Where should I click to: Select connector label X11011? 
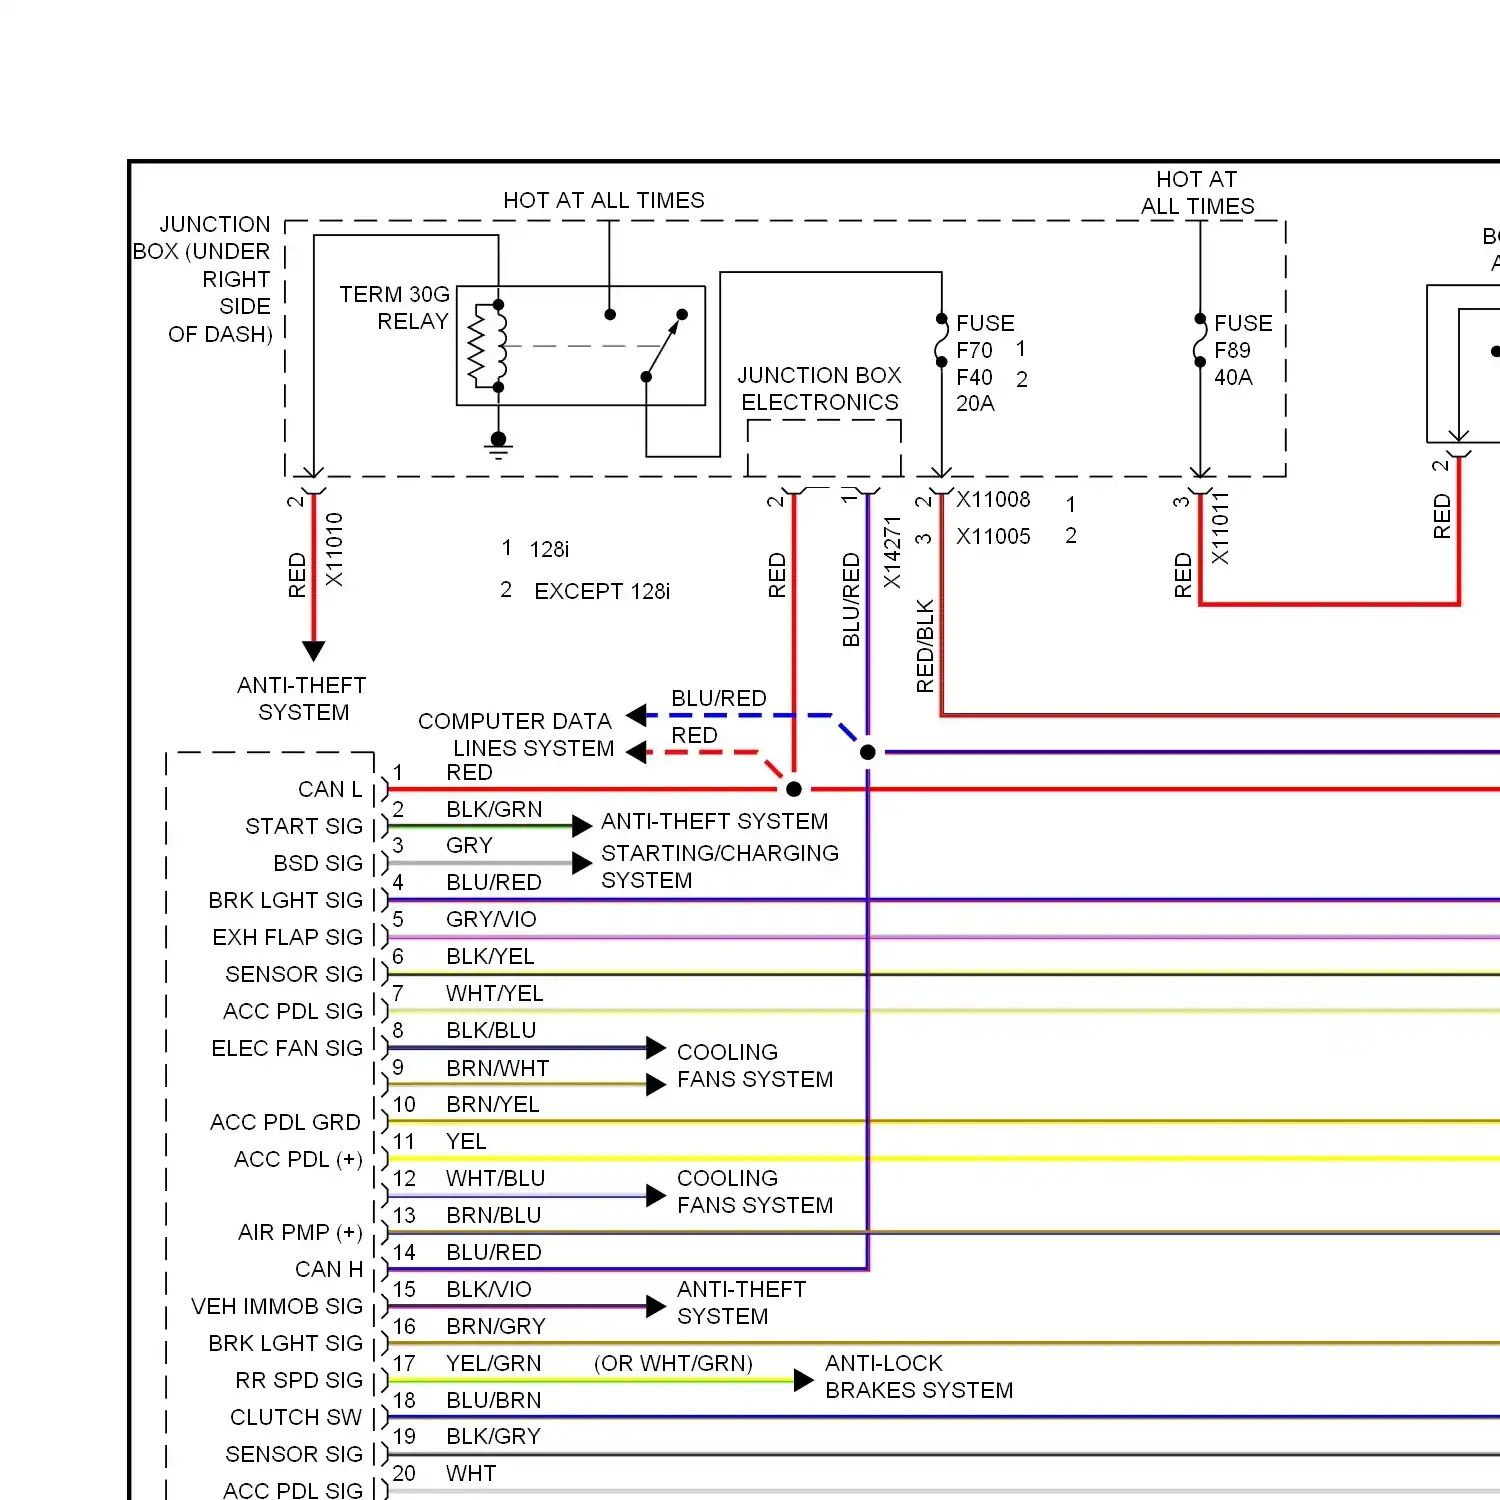1220,528
